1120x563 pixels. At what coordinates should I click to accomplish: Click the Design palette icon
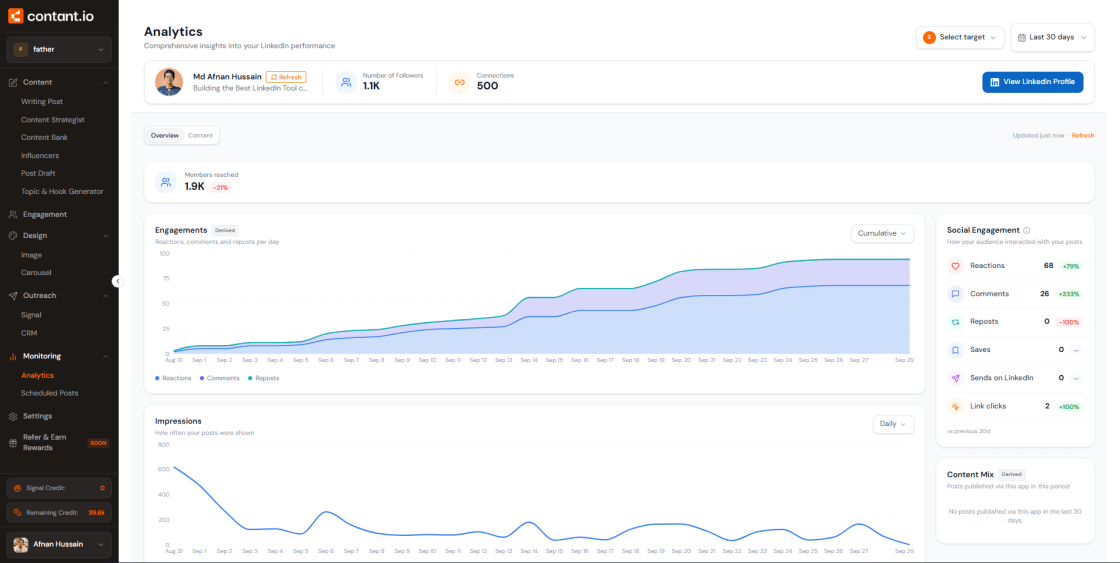click(x=13, y=235)
